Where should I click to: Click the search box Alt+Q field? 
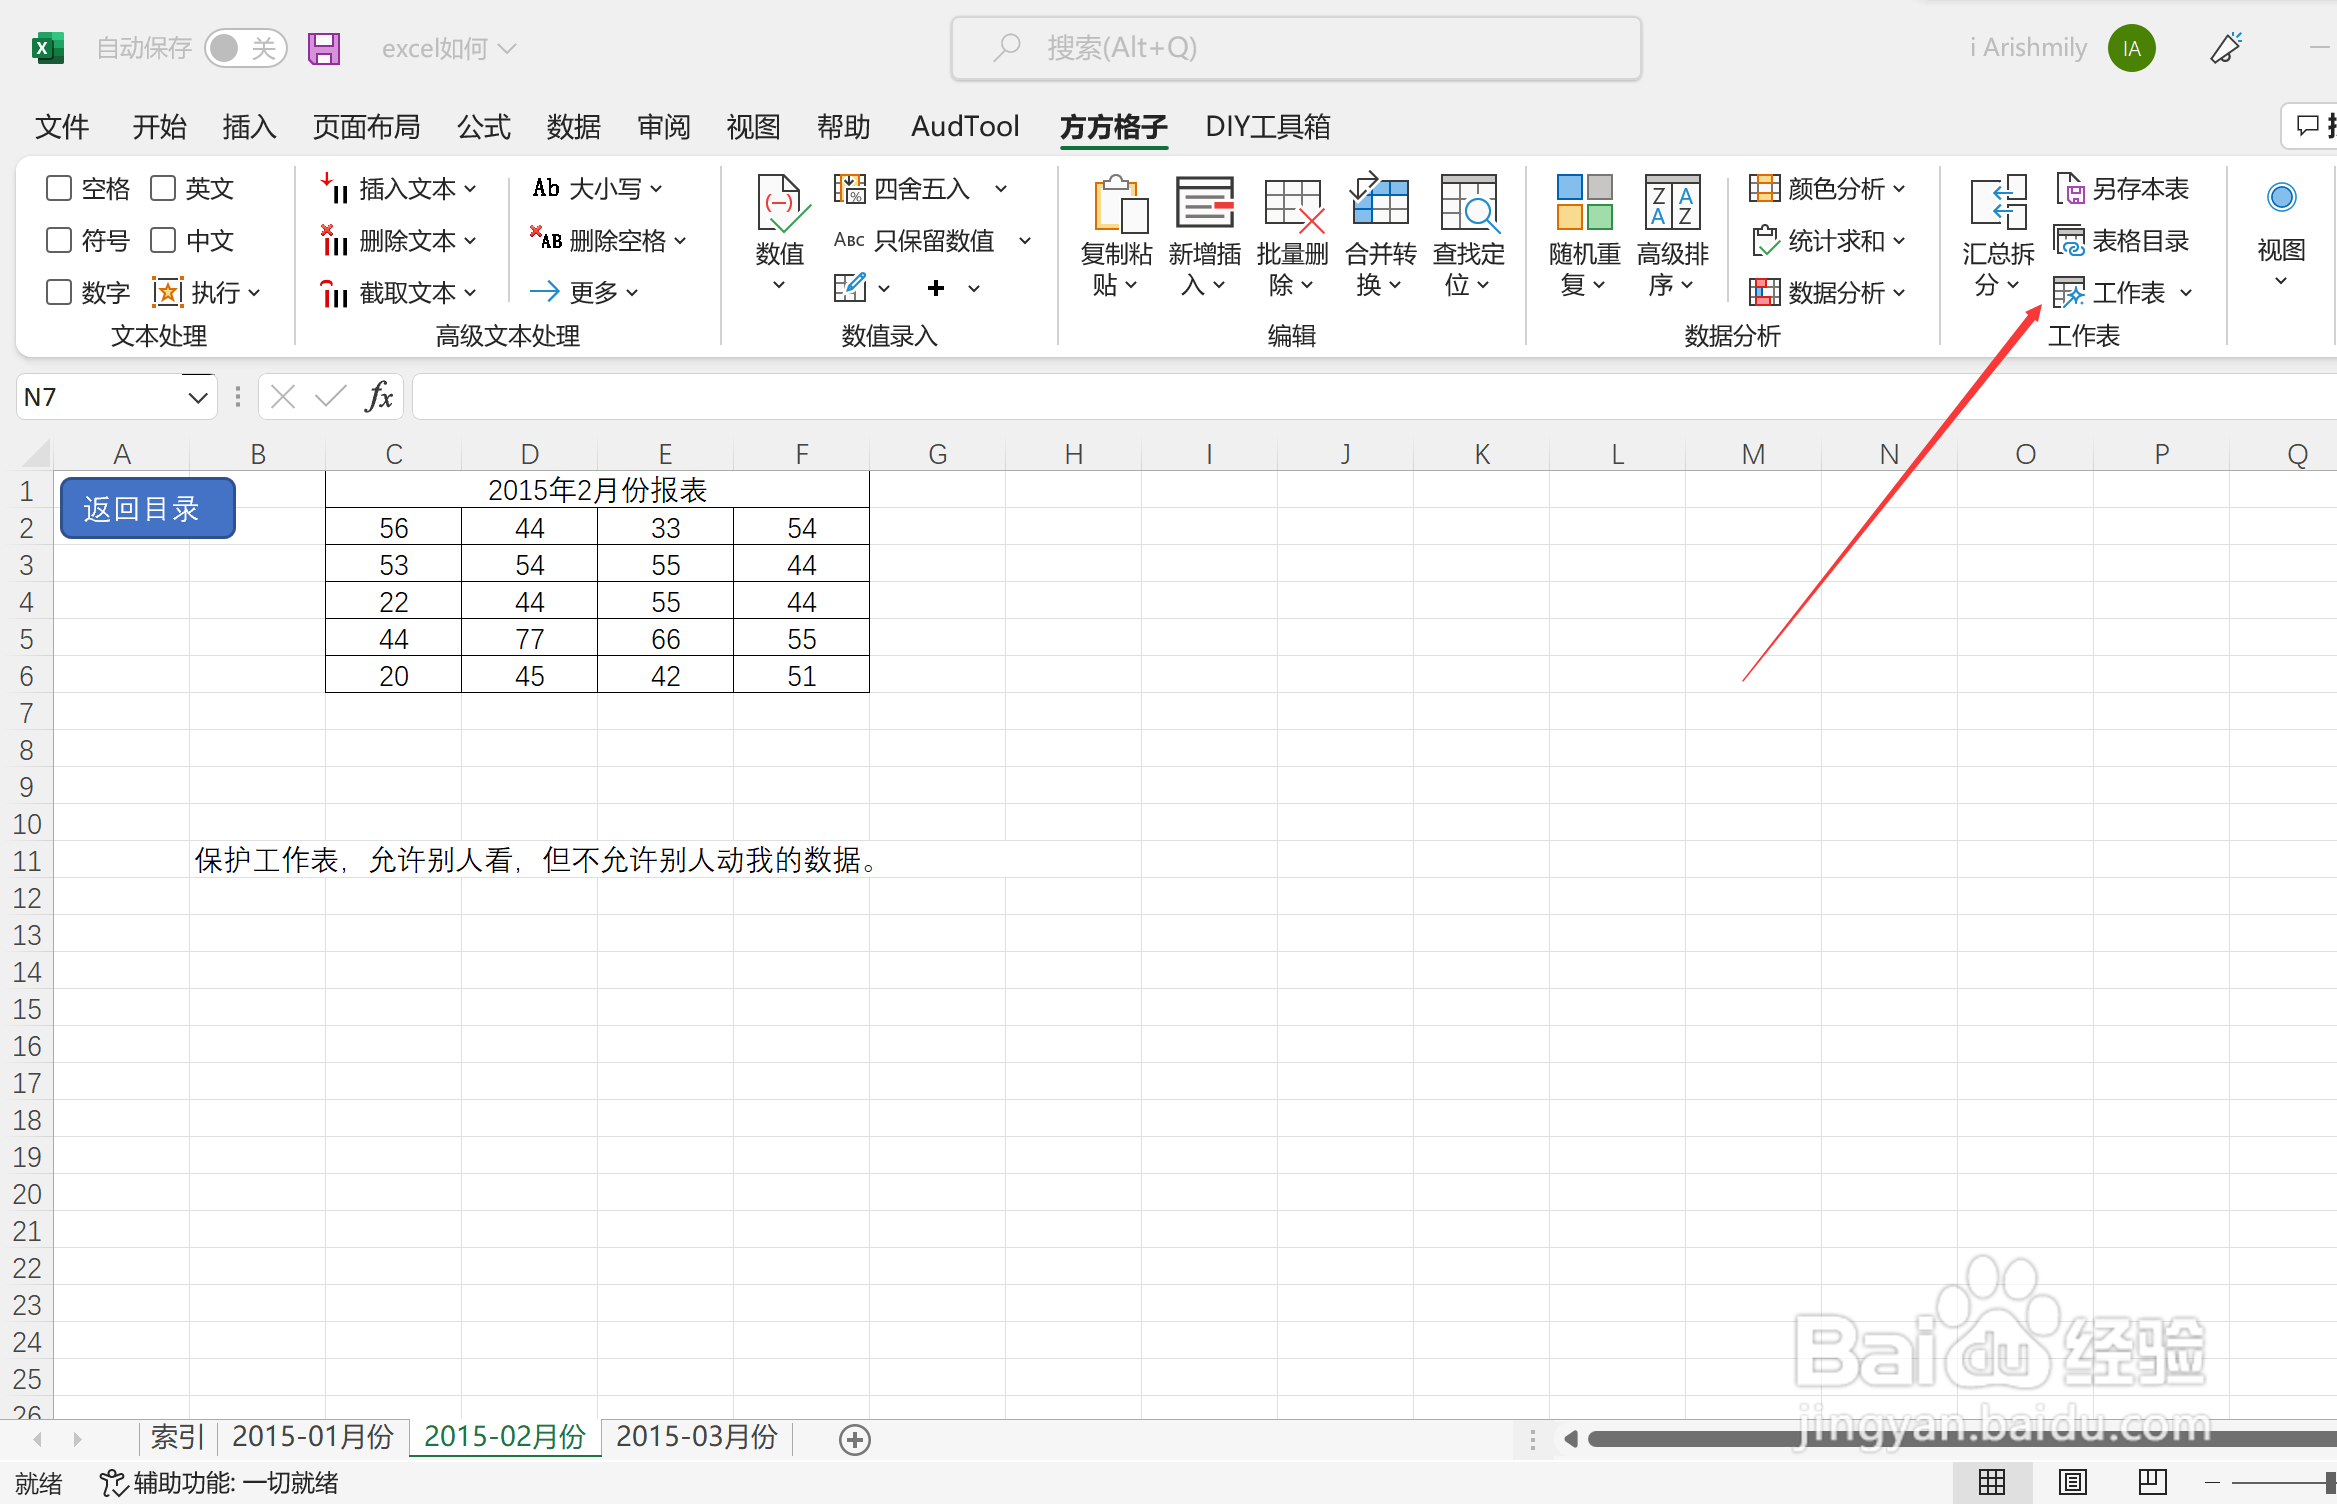tap(1296, 48)
